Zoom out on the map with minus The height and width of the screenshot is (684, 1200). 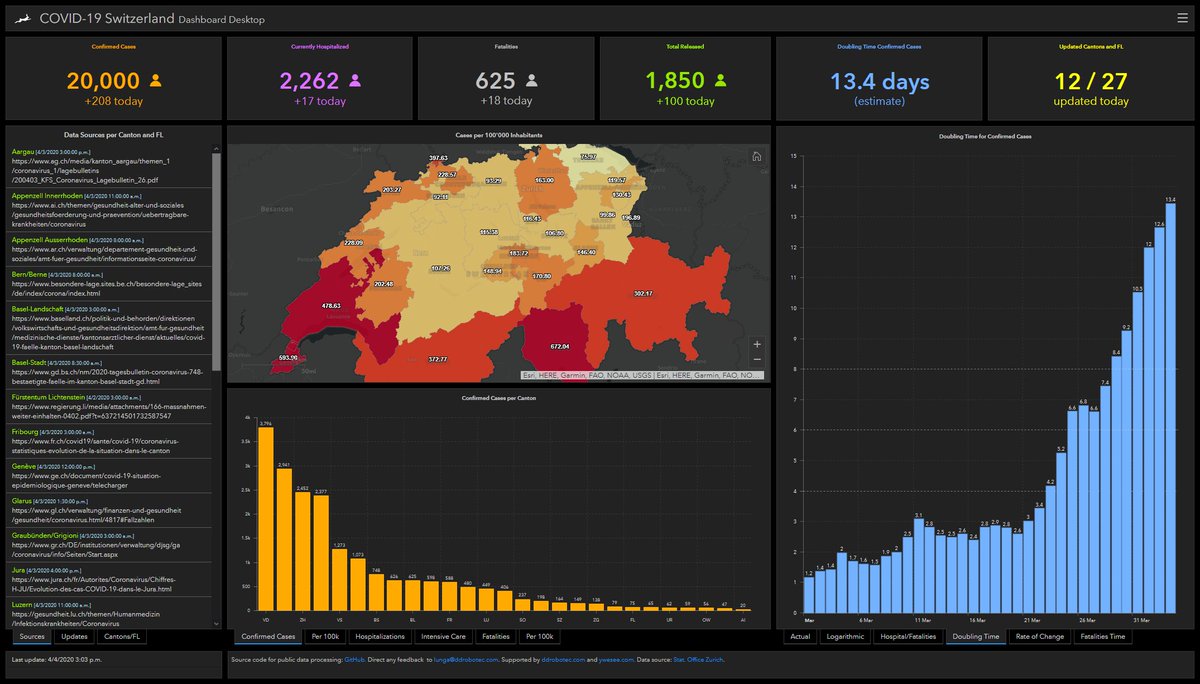point(757,359)
